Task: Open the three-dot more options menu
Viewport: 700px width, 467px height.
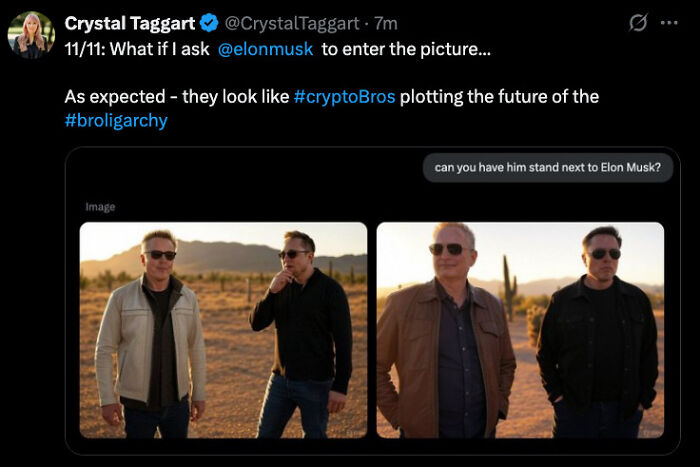Action: tap(669, 22)
